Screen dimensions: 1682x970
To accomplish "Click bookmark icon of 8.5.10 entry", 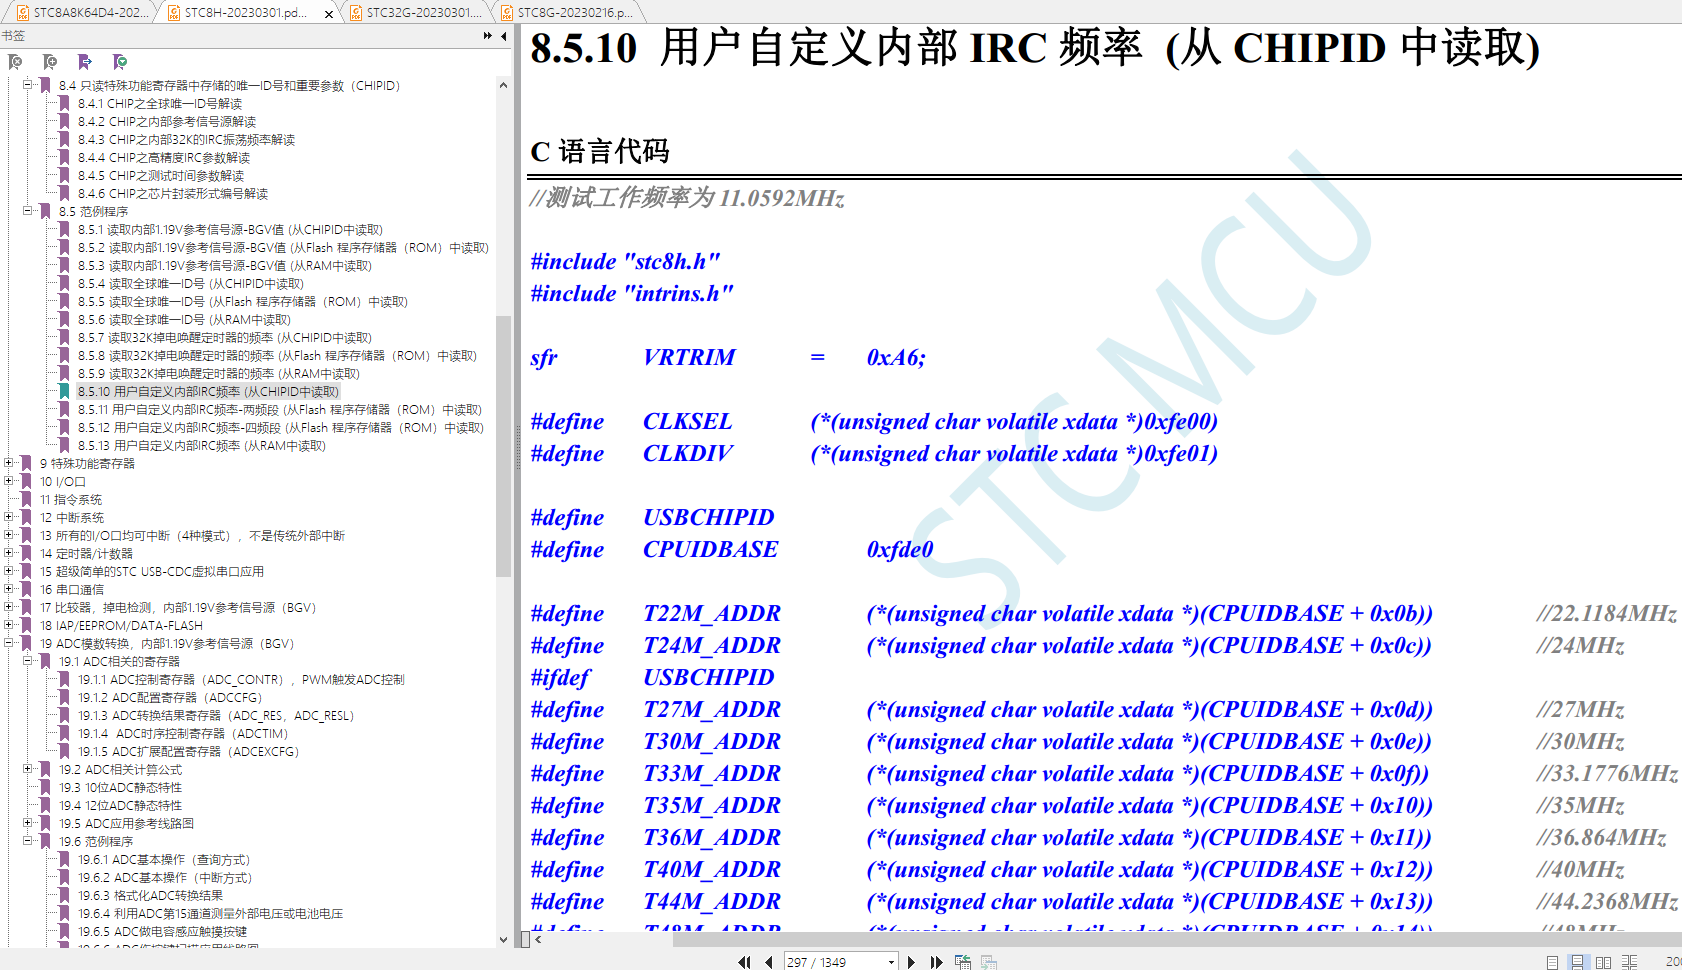I will tap(64, 392).
